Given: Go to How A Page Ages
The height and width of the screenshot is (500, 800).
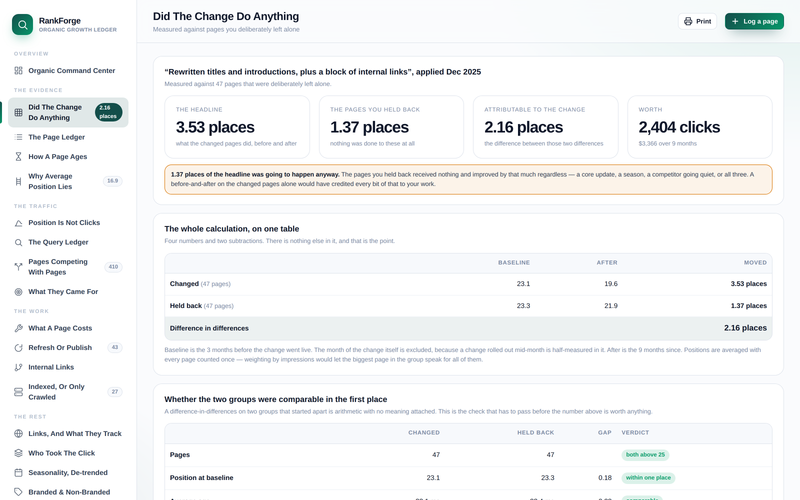Looking at the screenshot, I should click(68, 157).
